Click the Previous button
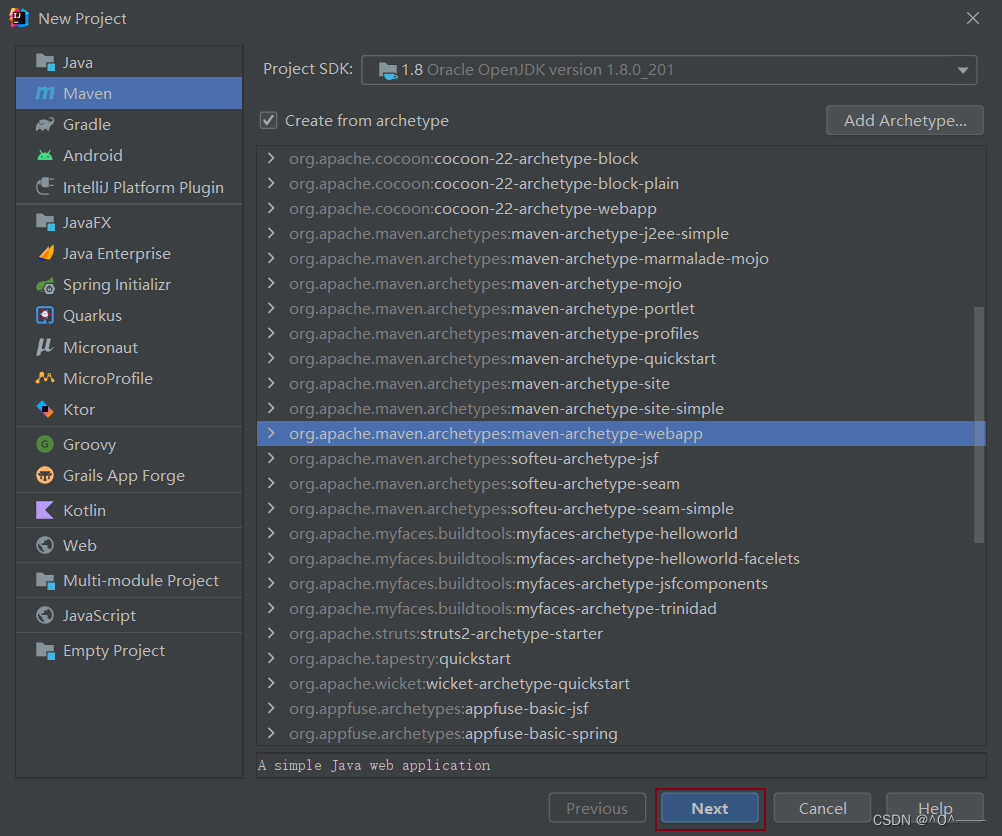This screenshot has height=836, width=1002. click(x=597, y=809)
